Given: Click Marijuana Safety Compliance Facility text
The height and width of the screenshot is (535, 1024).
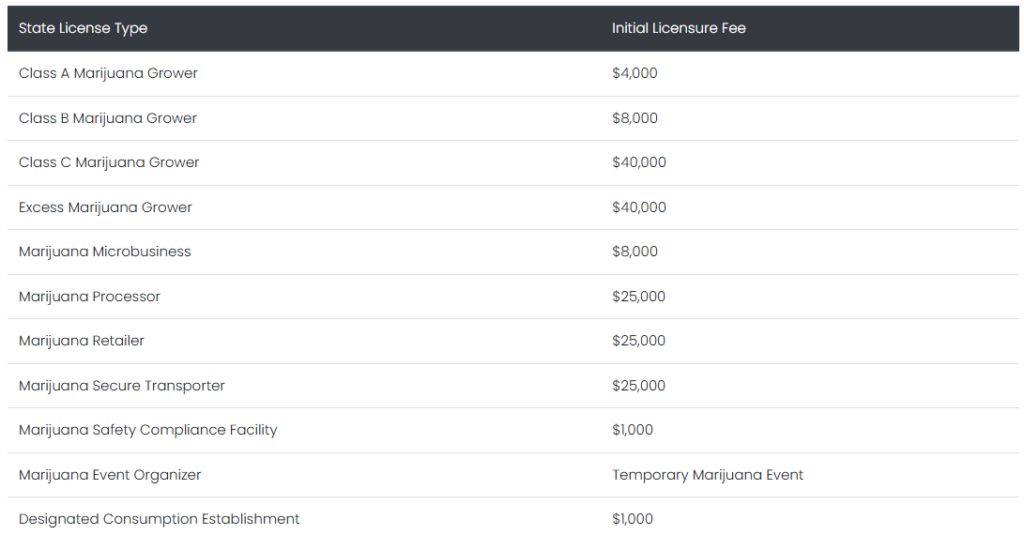Looking at the screenshot, I should click(x=148, y=430).
